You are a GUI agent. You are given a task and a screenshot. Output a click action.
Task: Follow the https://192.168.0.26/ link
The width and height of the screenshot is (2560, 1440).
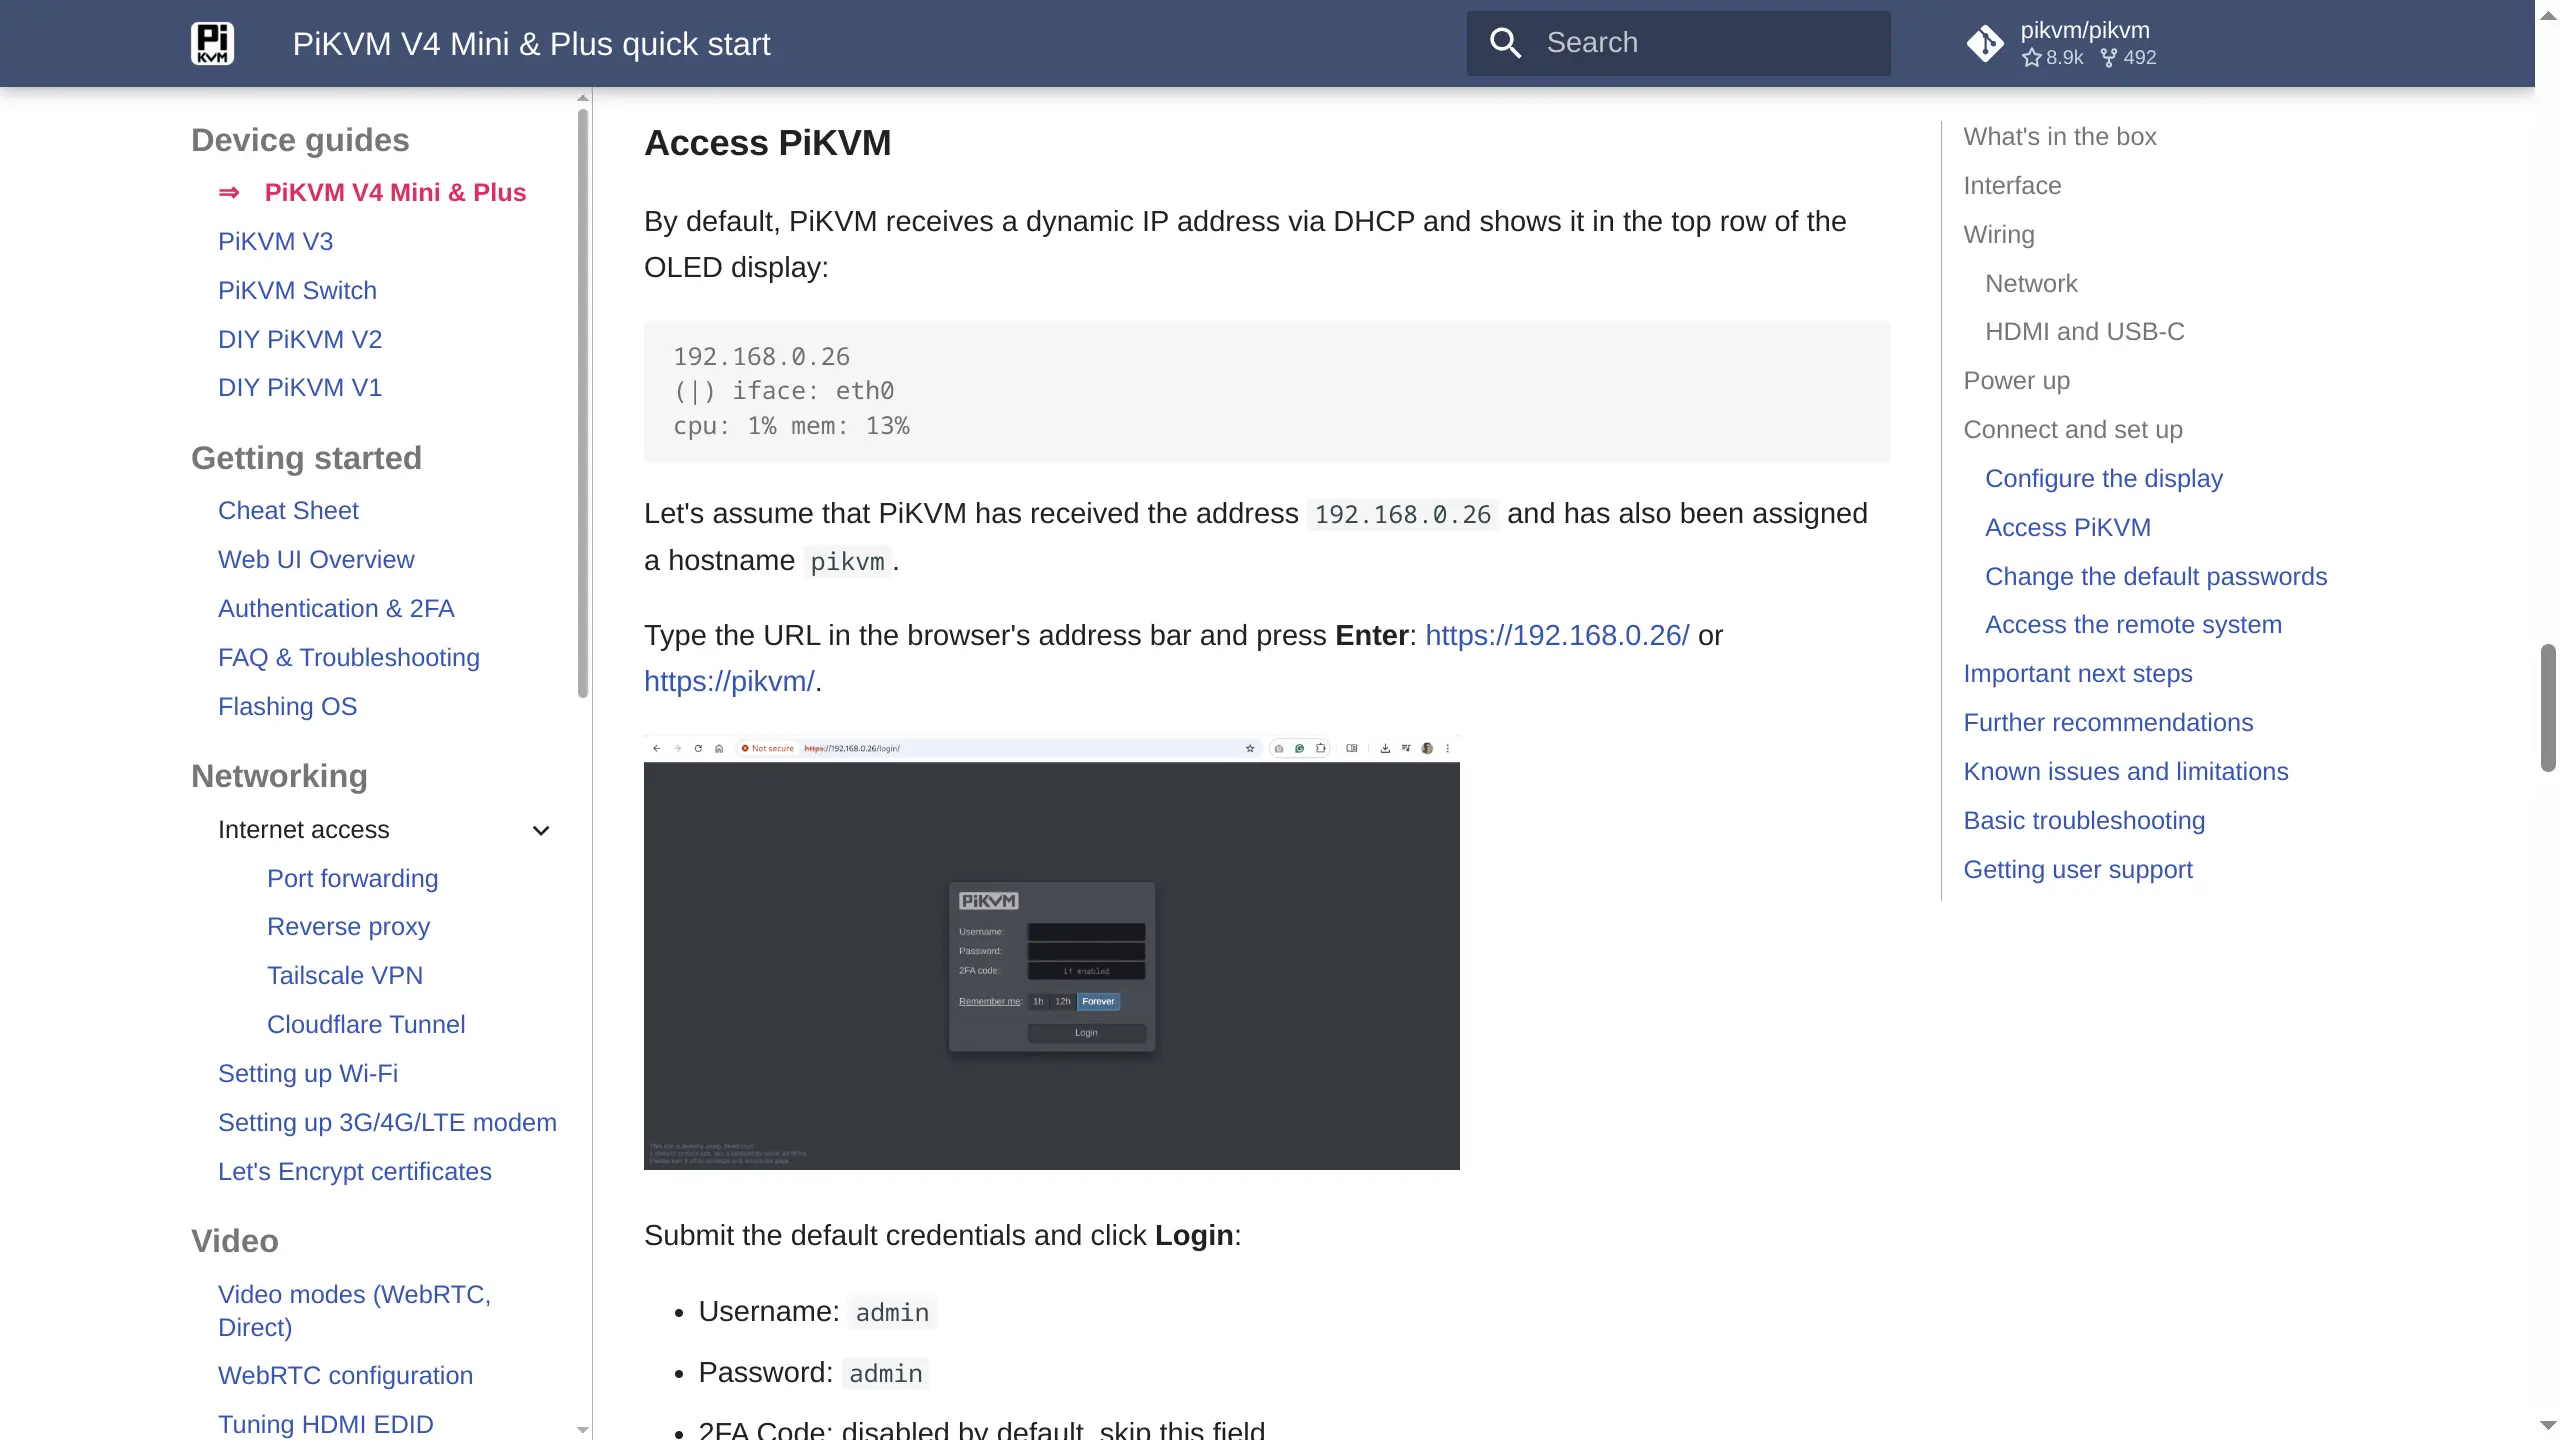pos(1557,636)
